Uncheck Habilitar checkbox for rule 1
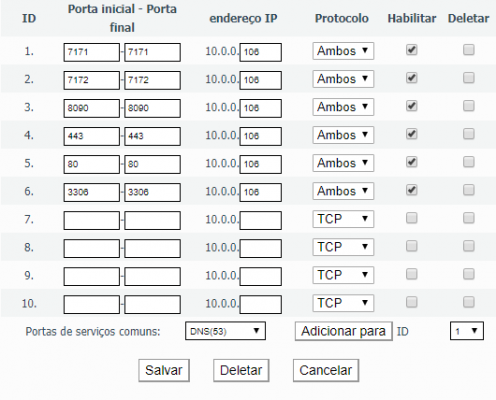Image resolution: width=496 pixels, height=400 pixels. click(x=412, y=50)
